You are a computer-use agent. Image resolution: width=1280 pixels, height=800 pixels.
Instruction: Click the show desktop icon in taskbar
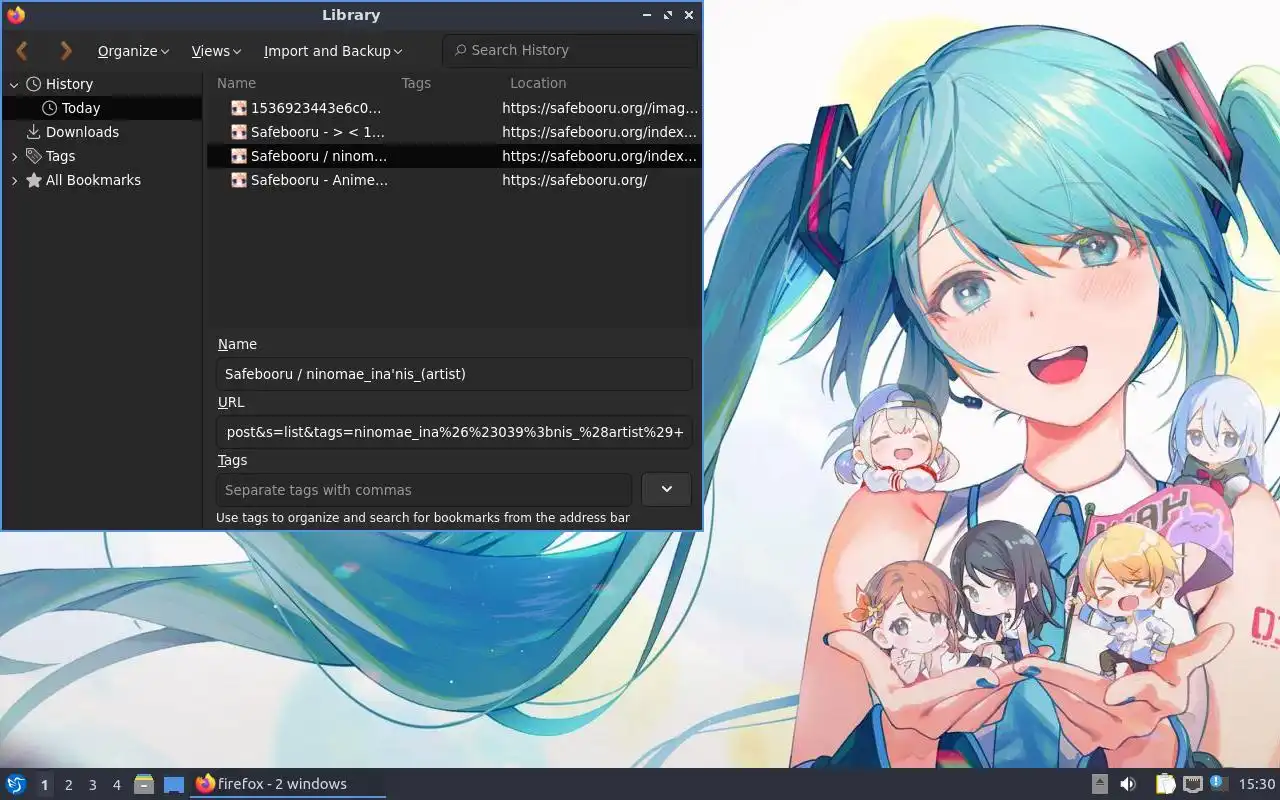coord(174,784)
